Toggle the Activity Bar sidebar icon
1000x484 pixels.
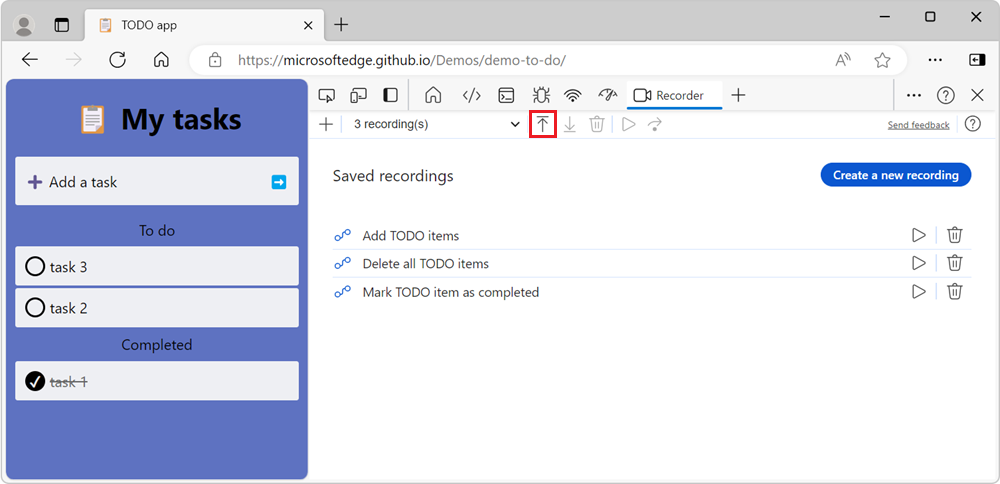click(390, 96)
